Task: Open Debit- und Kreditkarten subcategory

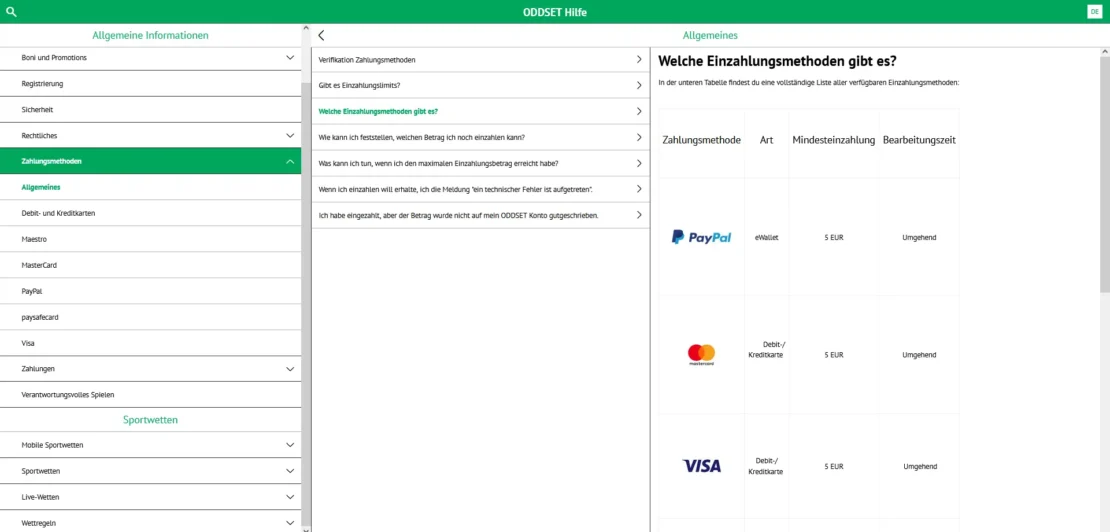Action: [150, 213]
